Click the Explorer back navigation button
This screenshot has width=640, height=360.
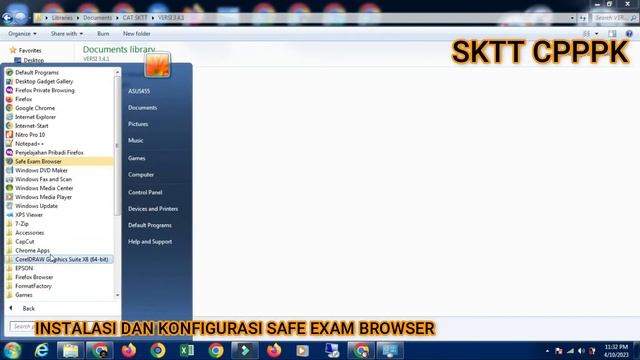click(x=7, y=18)
